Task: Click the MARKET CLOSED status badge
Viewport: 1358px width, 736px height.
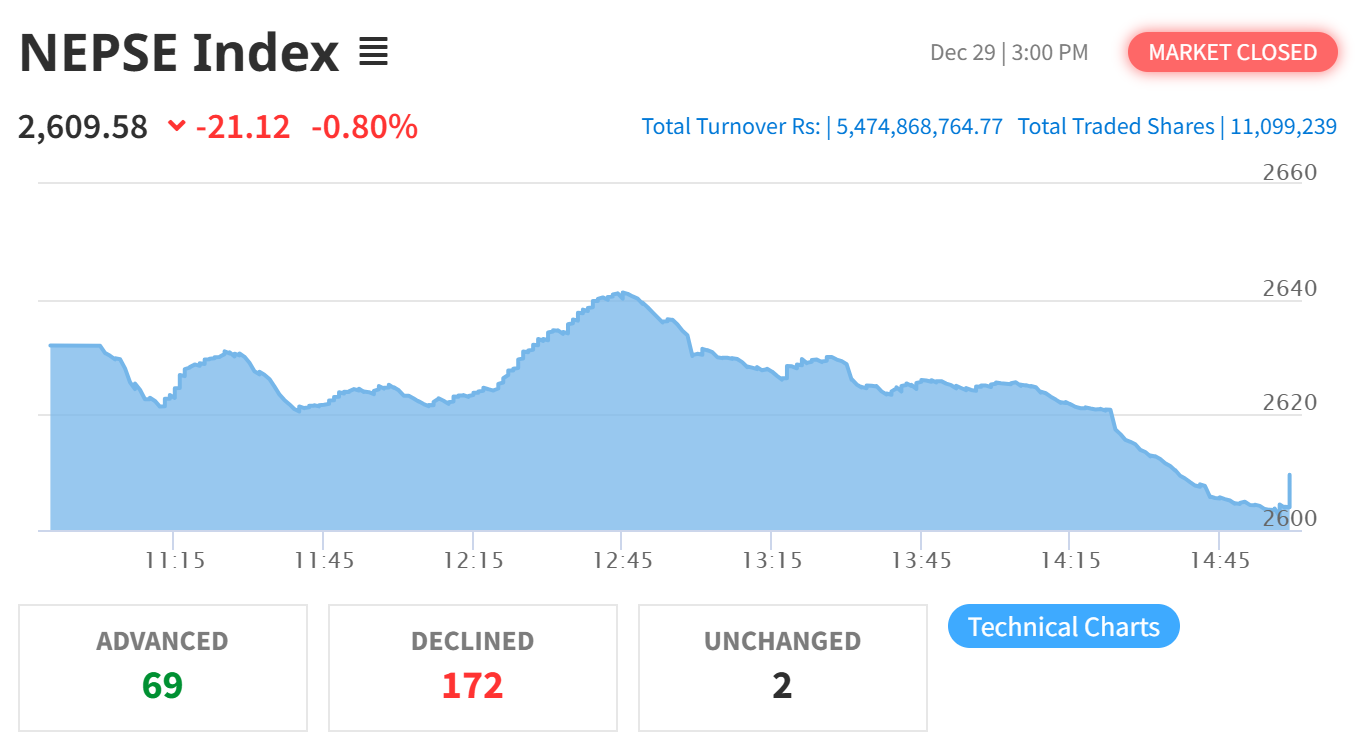Action: click(x=1232, y=52)
